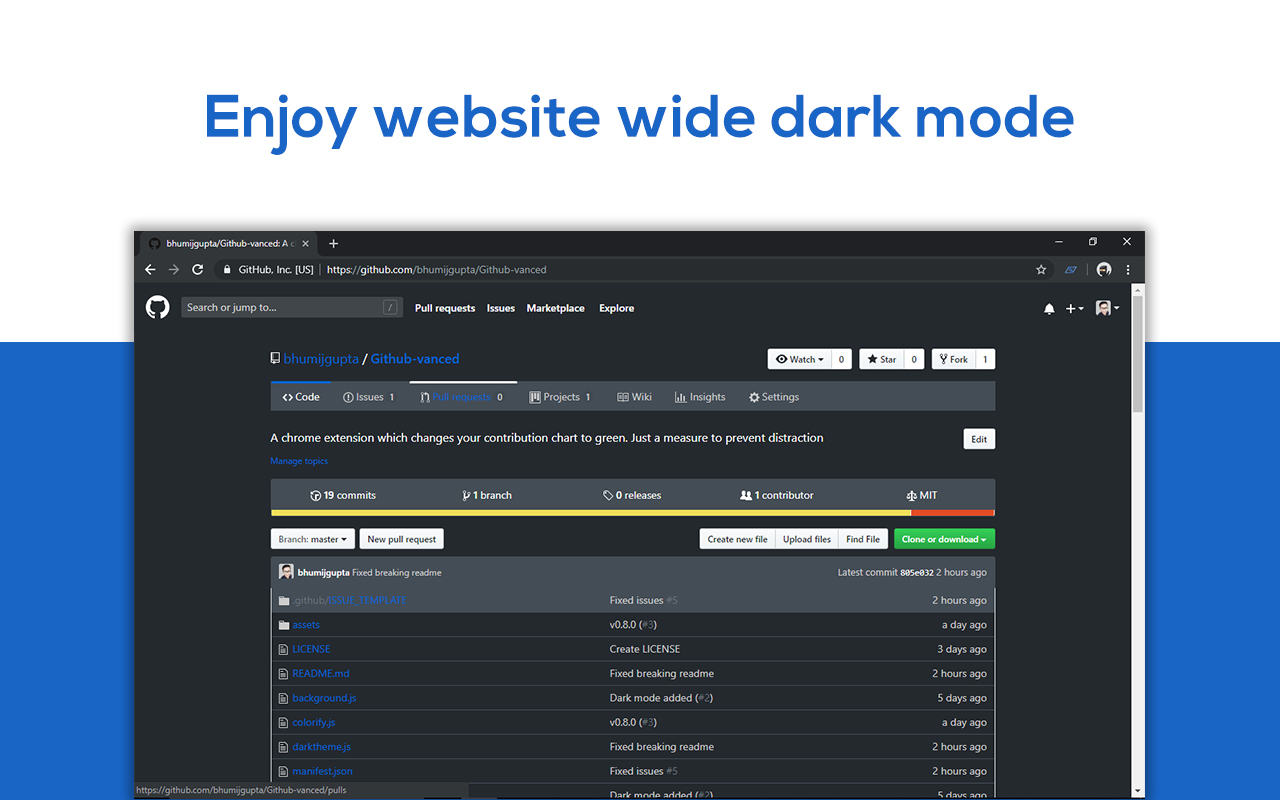Screen dimensions: 1280x800
Task: View 1 branch
Action: [487, 495]
